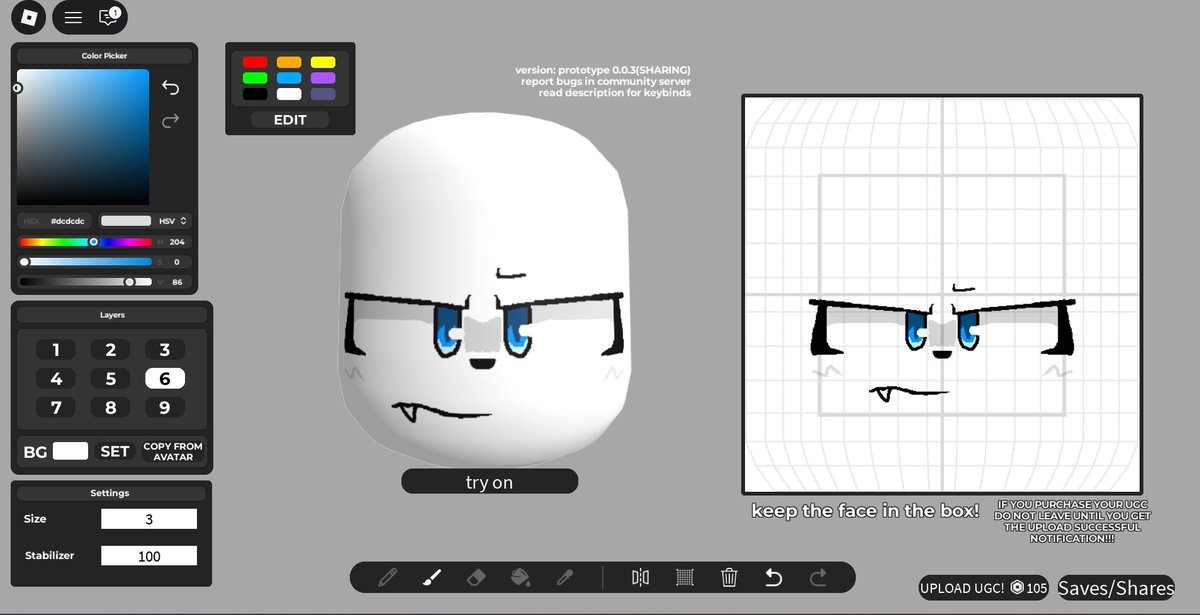Click the Settings panel header
This screenshot has height=615, width=1200.
tap(110, 493)
